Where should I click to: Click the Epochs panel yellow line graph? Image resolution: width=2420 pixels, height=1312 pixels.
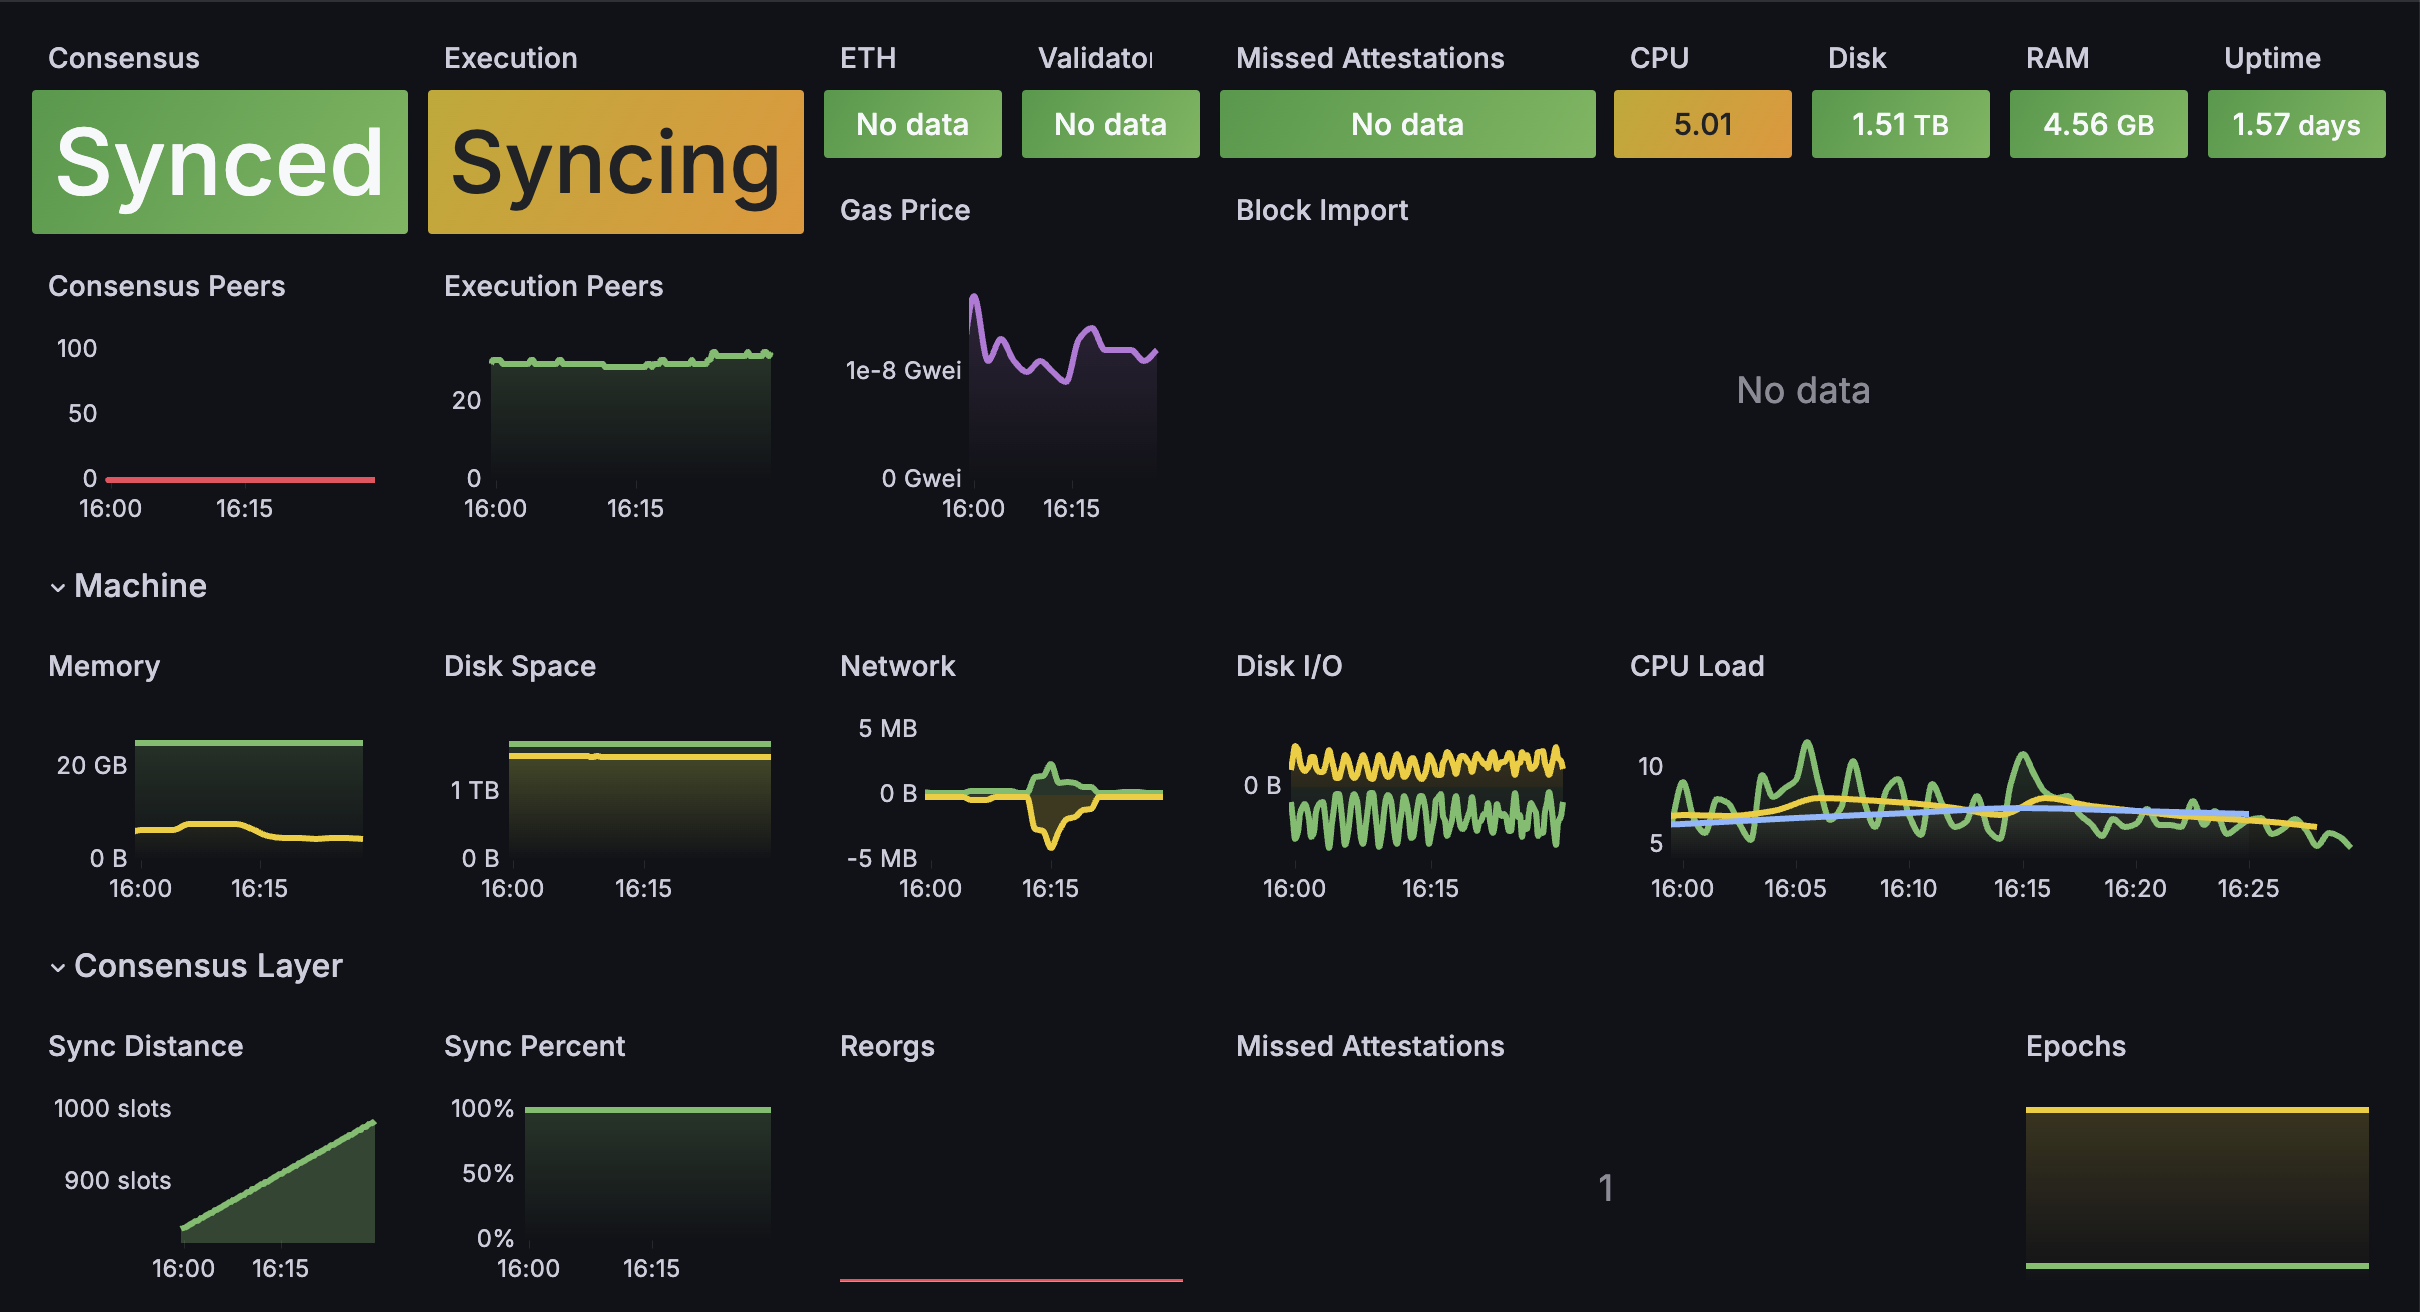[x=2196, y=1110]
